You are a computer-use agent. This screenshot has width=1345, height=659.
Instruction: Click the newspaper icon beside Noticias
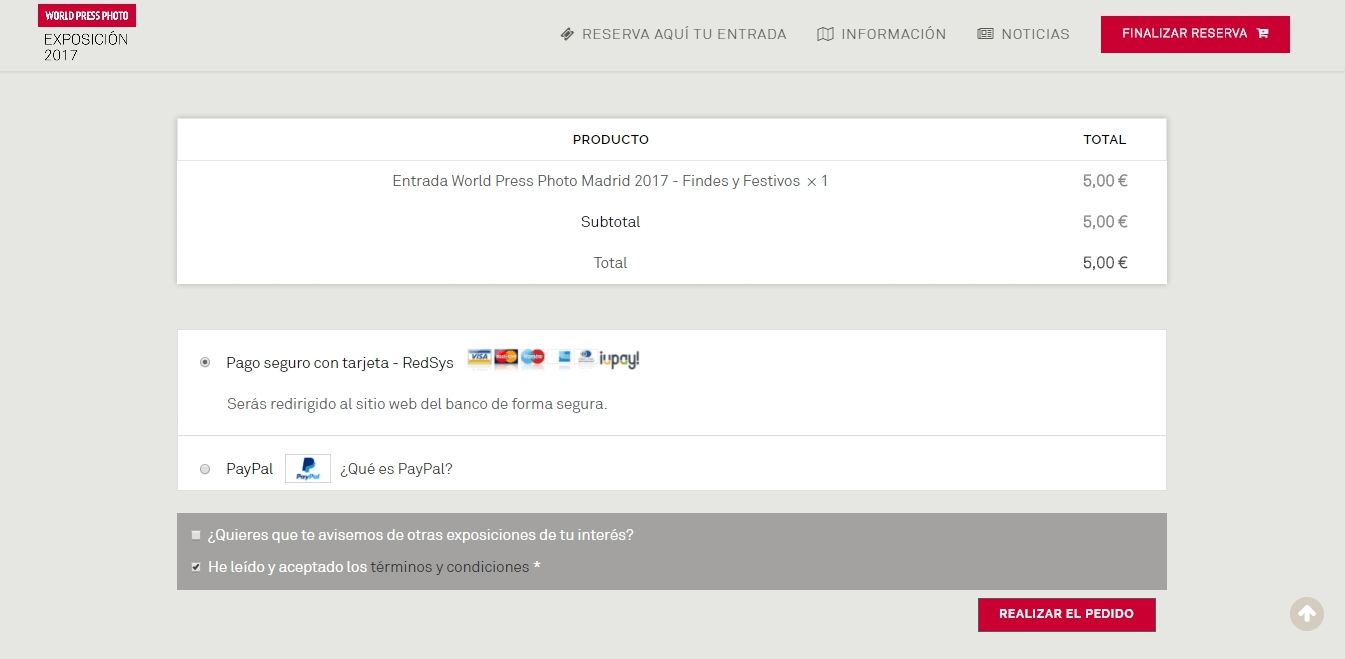coord(985,34)
